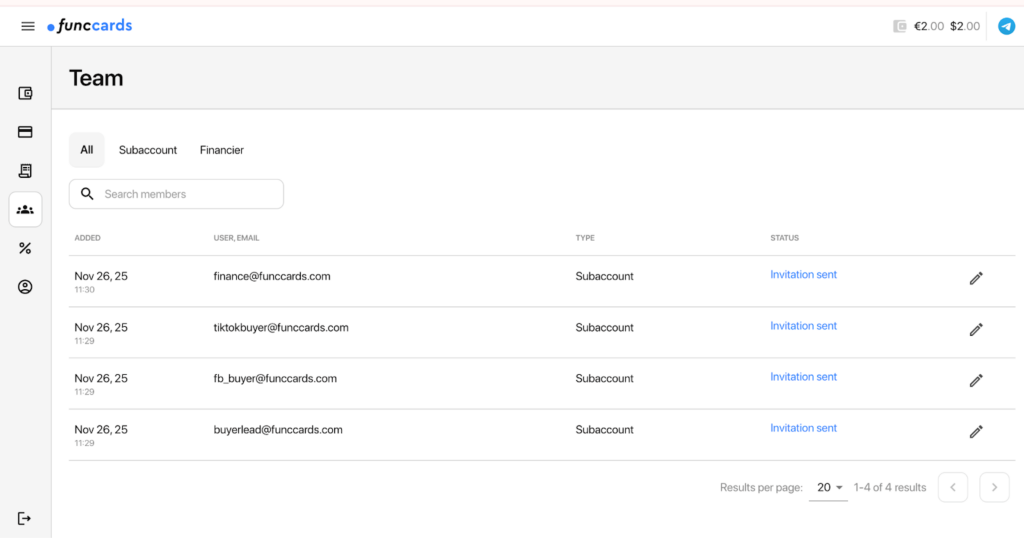Go to the next results page
The image size is (1024, 538).
click(x=995, y=488)
